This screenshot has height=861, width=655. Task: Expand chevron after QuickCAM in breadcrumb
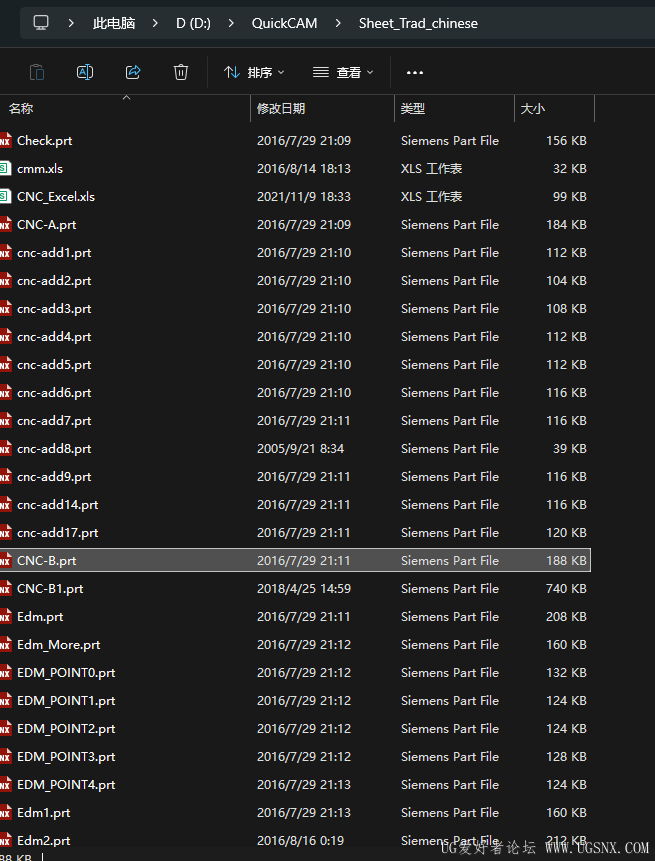coord(338,23)
